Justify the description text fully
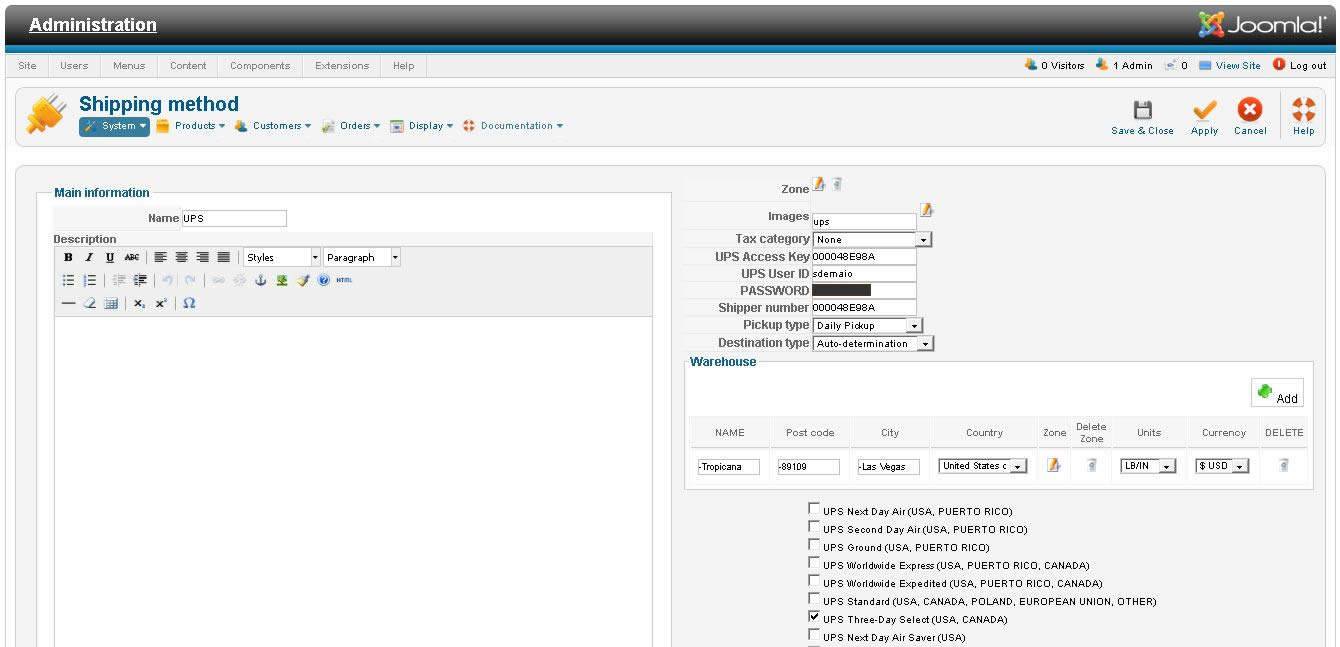The image size is (1340, 647). click(223, 257)
